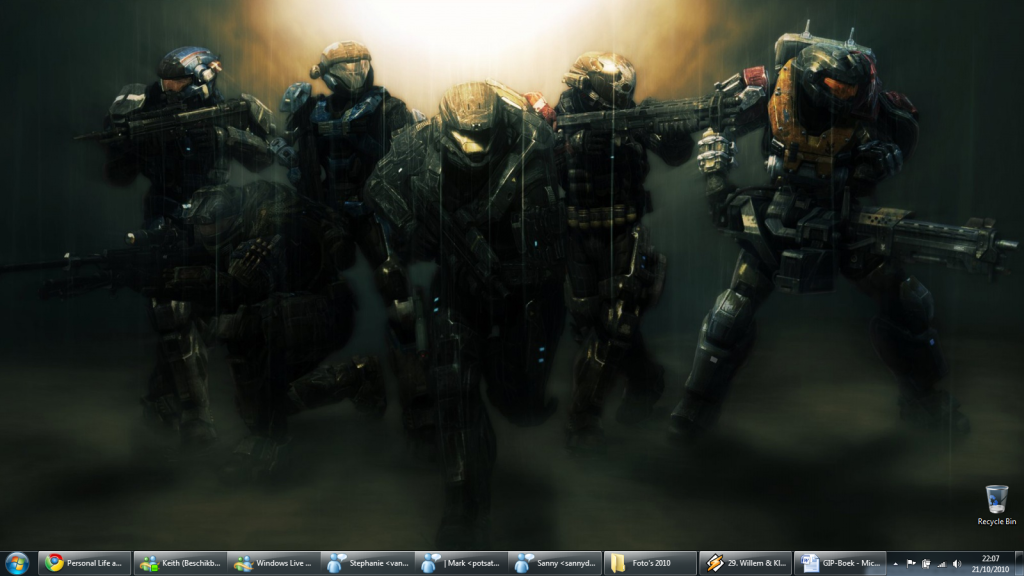This screenshot has width=1024, height=576.
Task: Open Stephanie chat conversation window
Action: point(367,563)
